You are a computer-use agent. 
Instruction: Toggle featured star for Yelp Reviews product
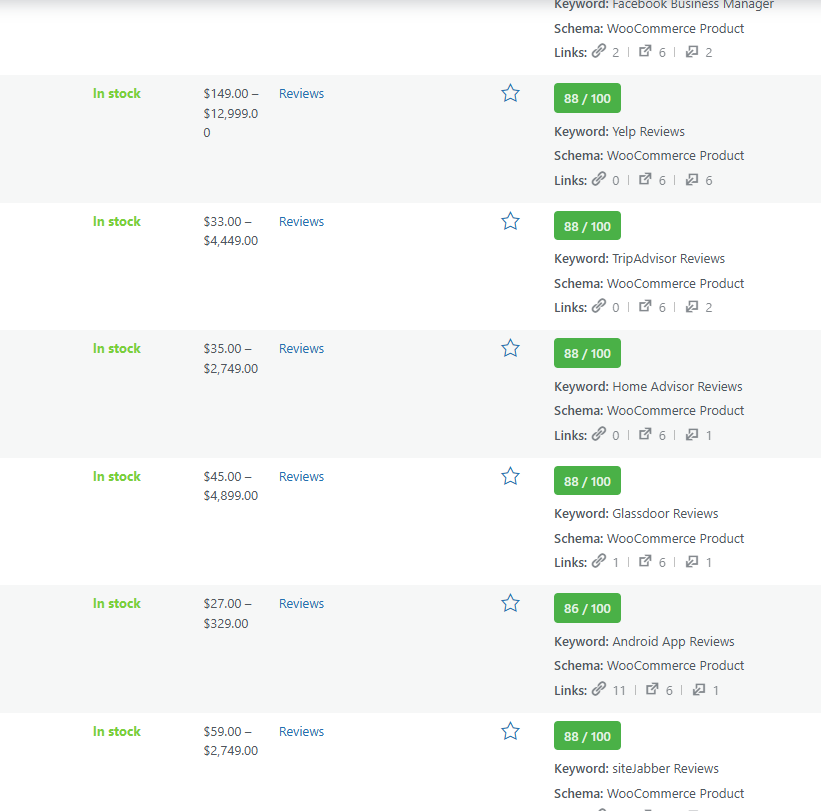[x=510, y=94]
